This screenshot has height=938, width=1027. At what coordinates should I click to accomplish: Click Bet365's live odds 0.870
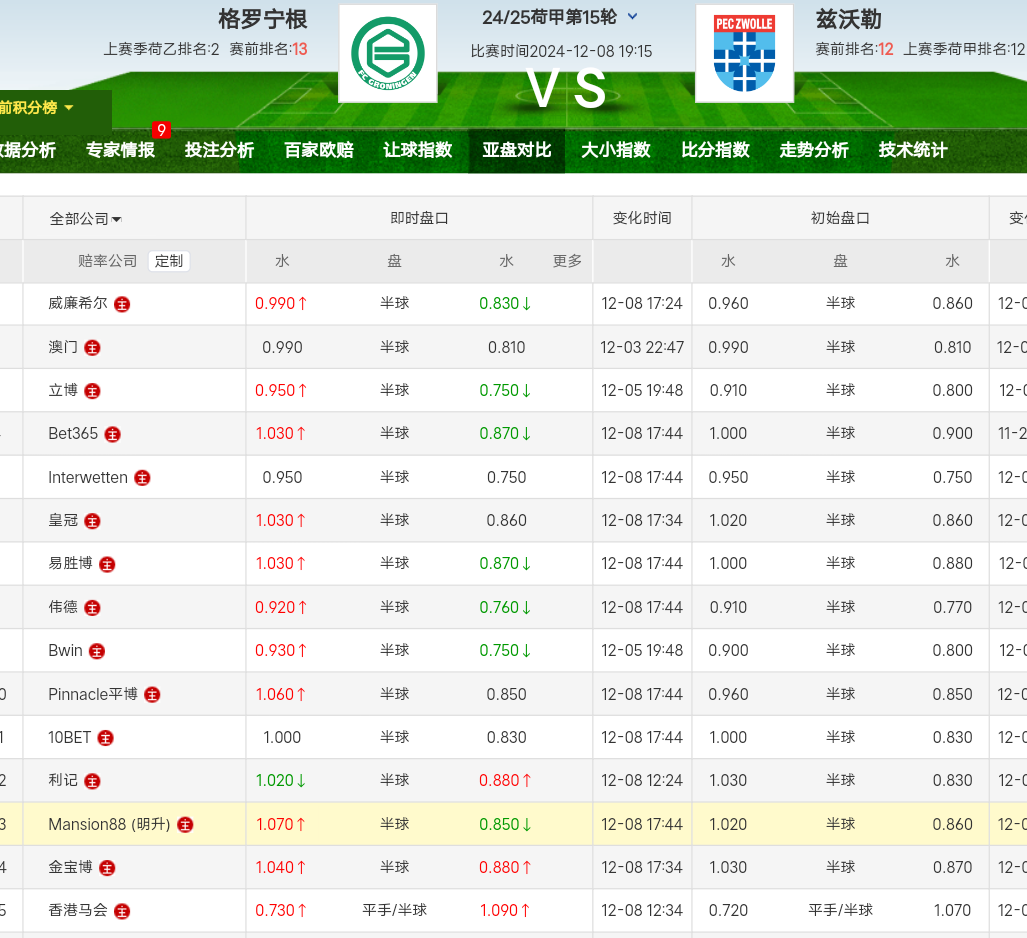pyautogui.click(x=505, y=434)
